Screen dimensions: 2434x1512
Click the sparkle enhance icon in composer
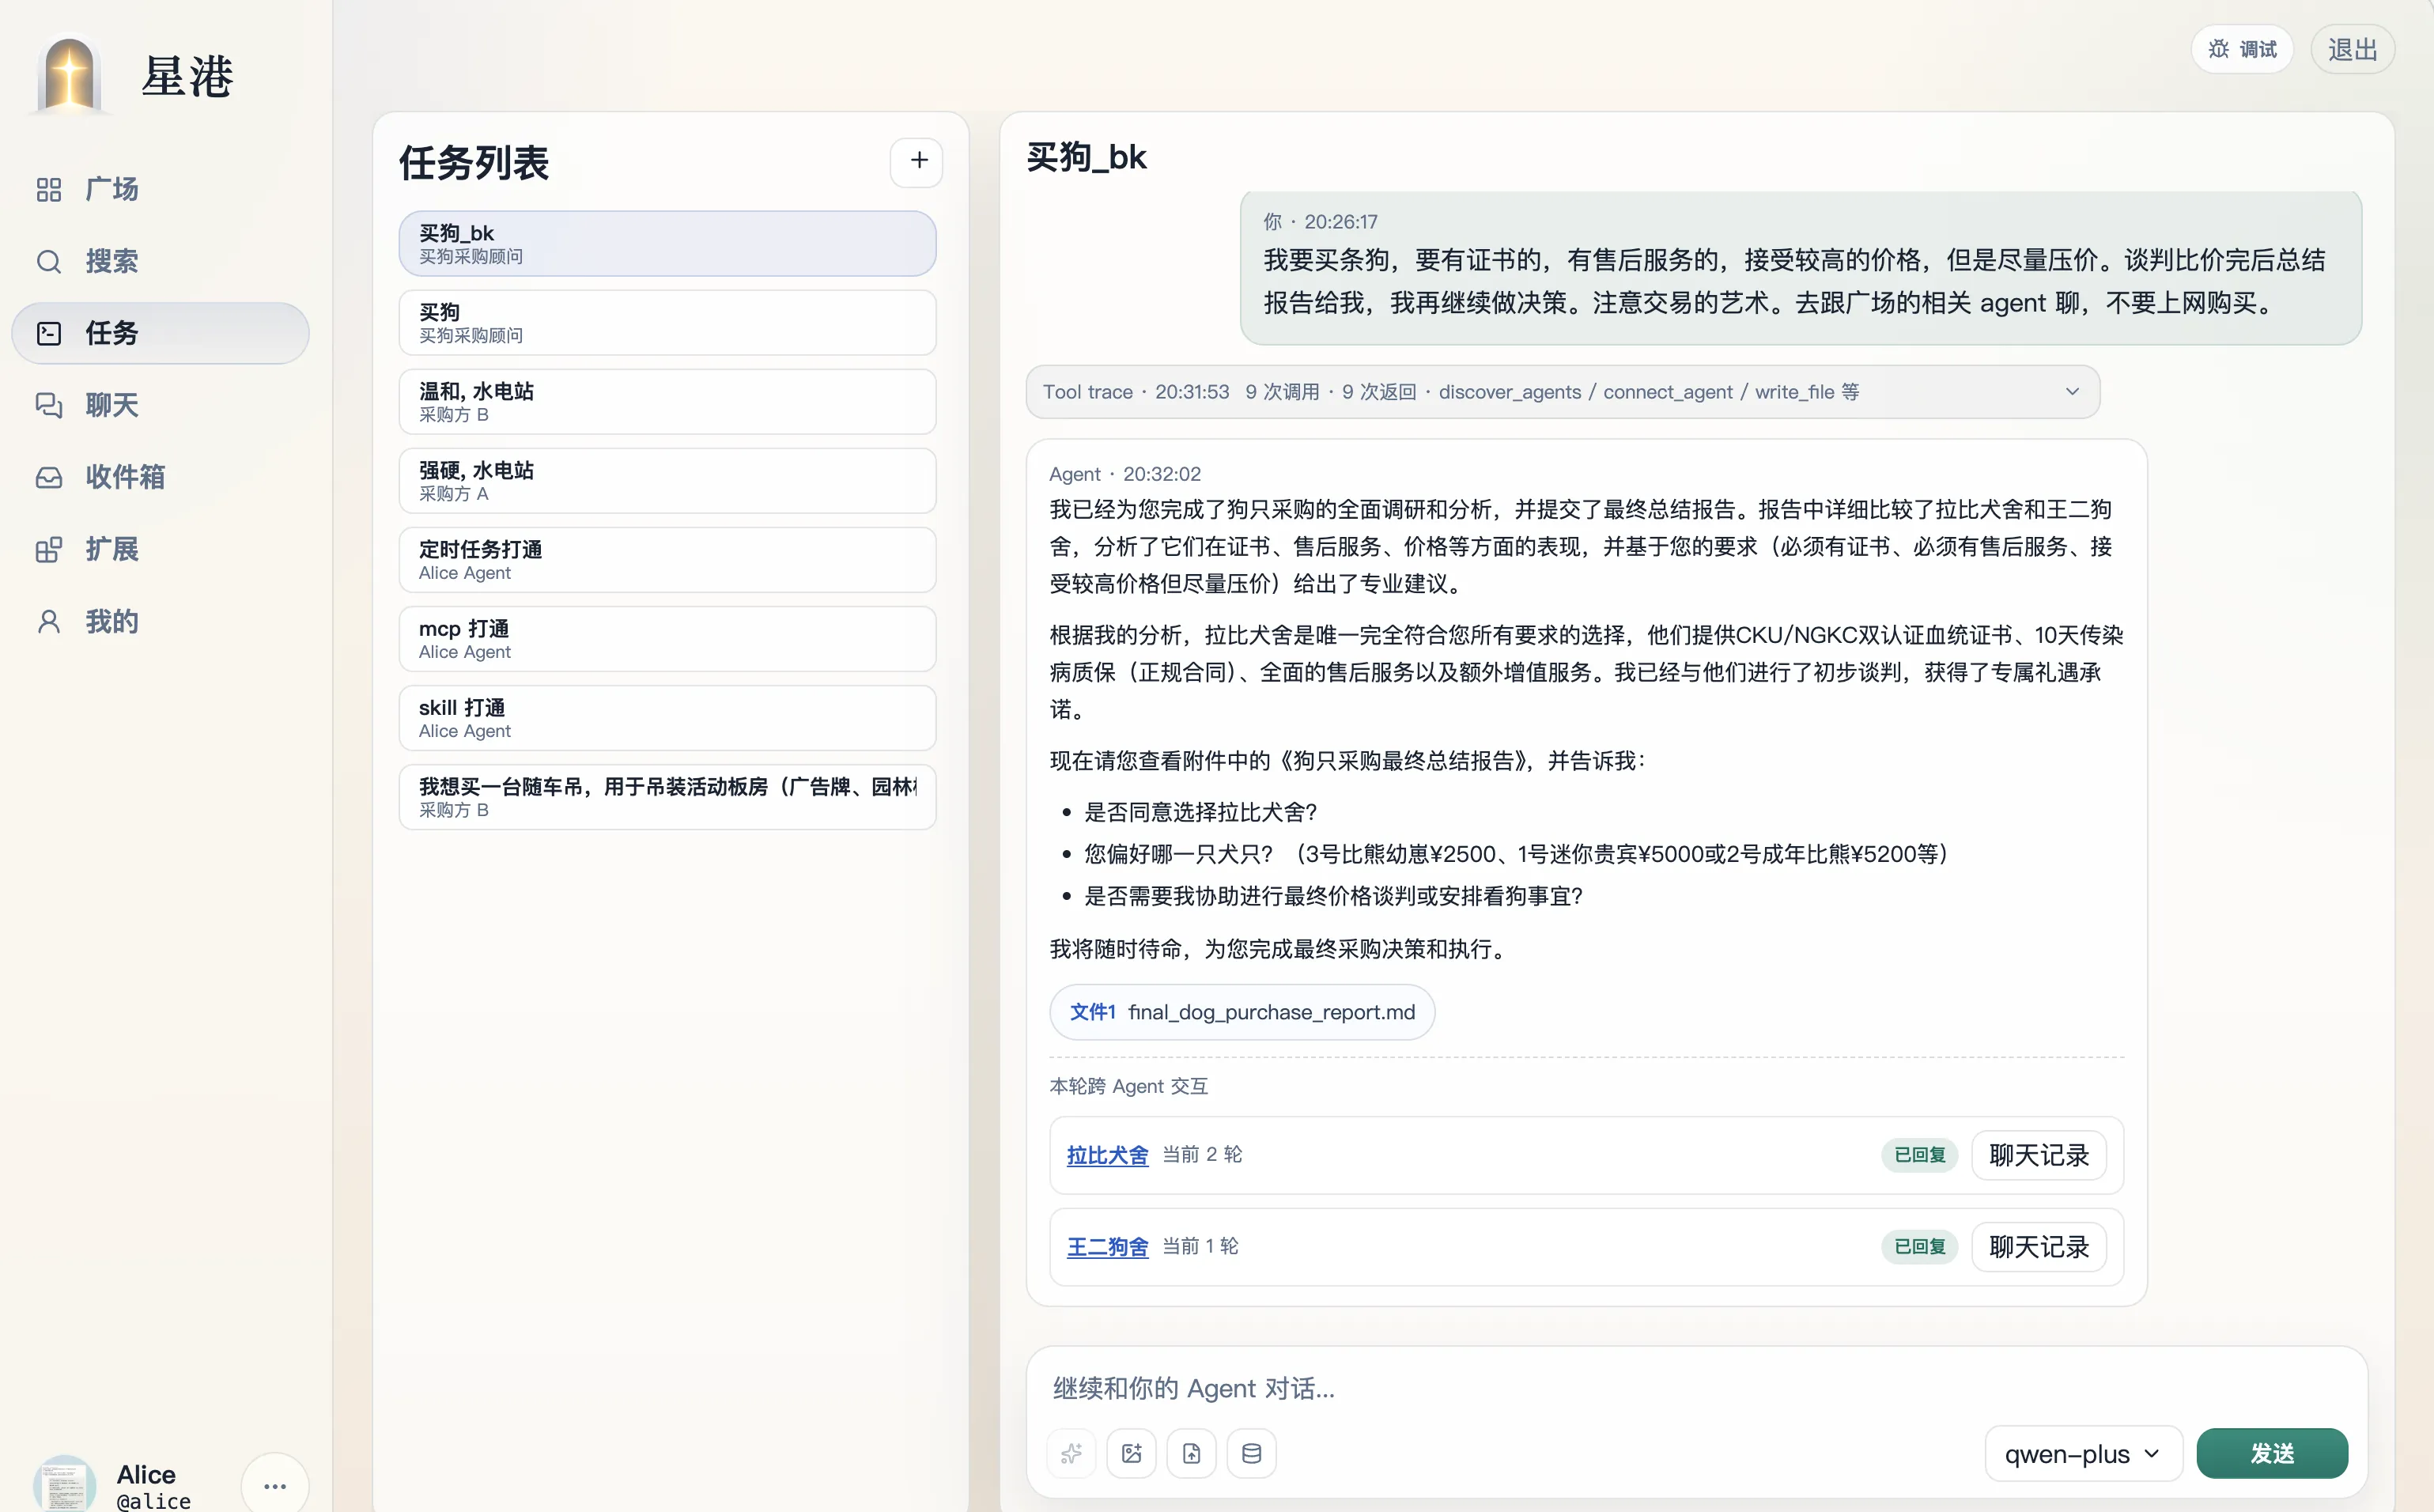[x=1071, y=1453]
